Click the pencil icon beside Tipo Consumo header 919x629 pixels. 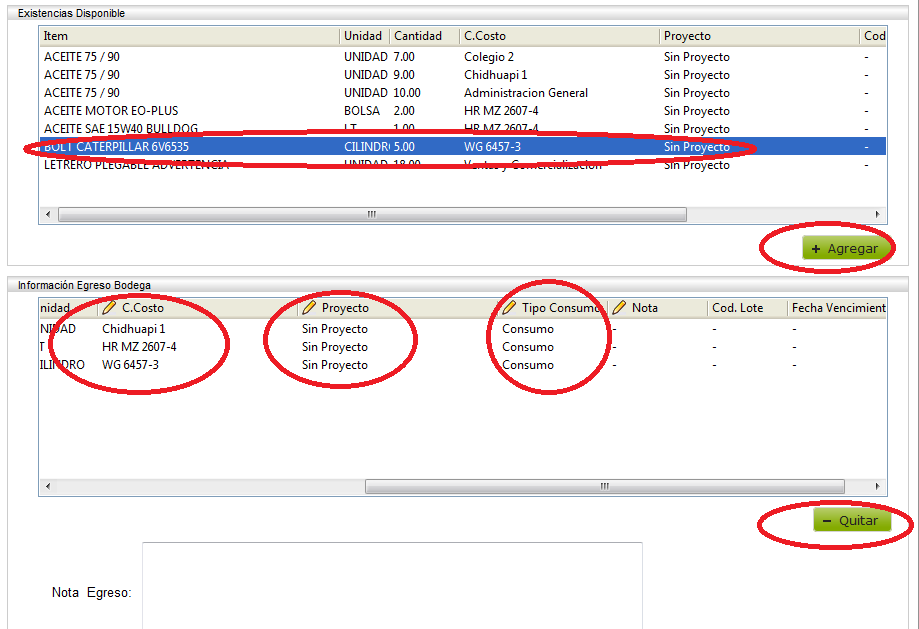coord(509,307)
